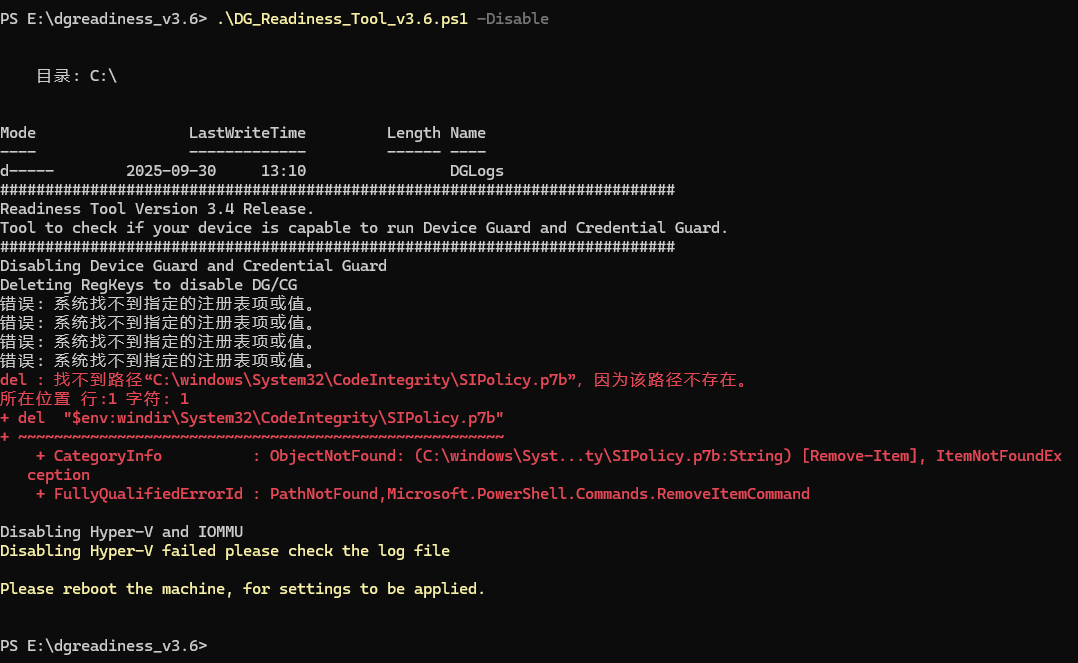The height and width of the screenshot is (663, 1078).
Task: Click the red del 找不到路径 error line
Action: [374, 380]
